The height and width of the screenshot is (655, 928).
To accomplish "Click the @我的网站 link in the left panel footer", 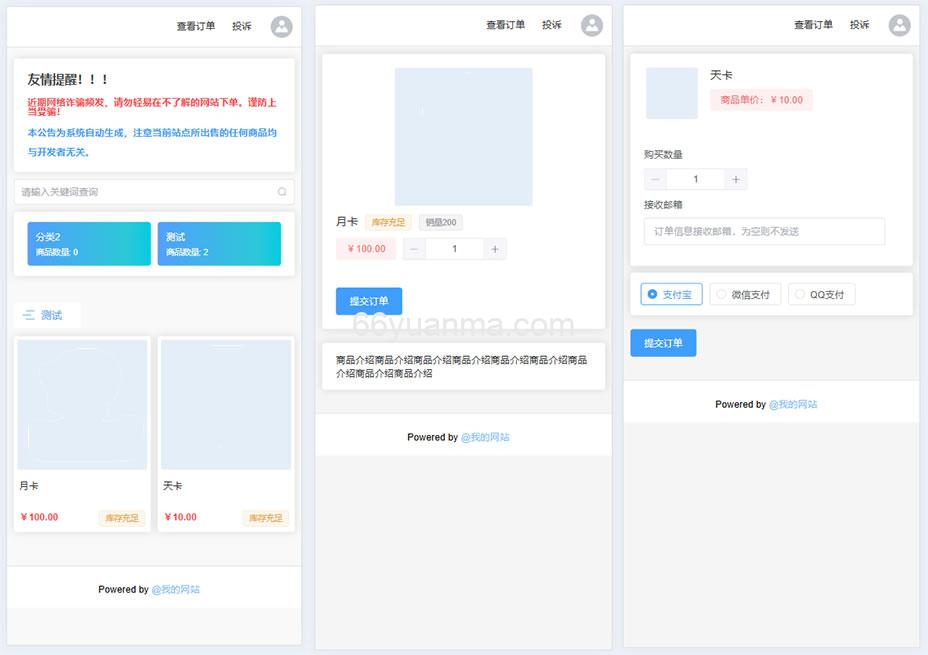I will coord(178,589).
